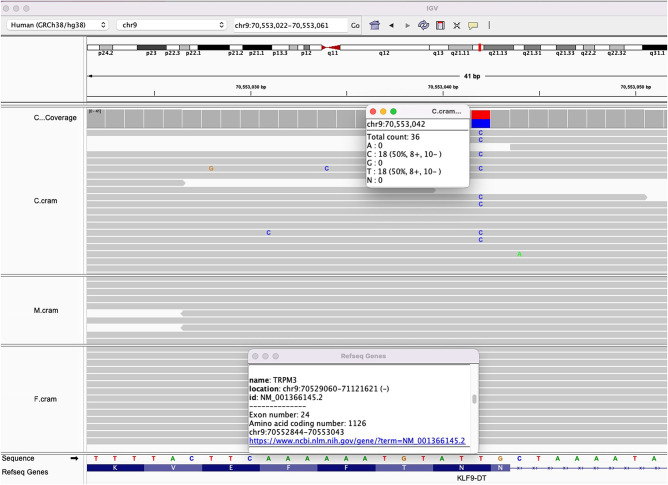
Task: Open the NCBI gene link for NM_001366145.2
Action: pos(357,440)
